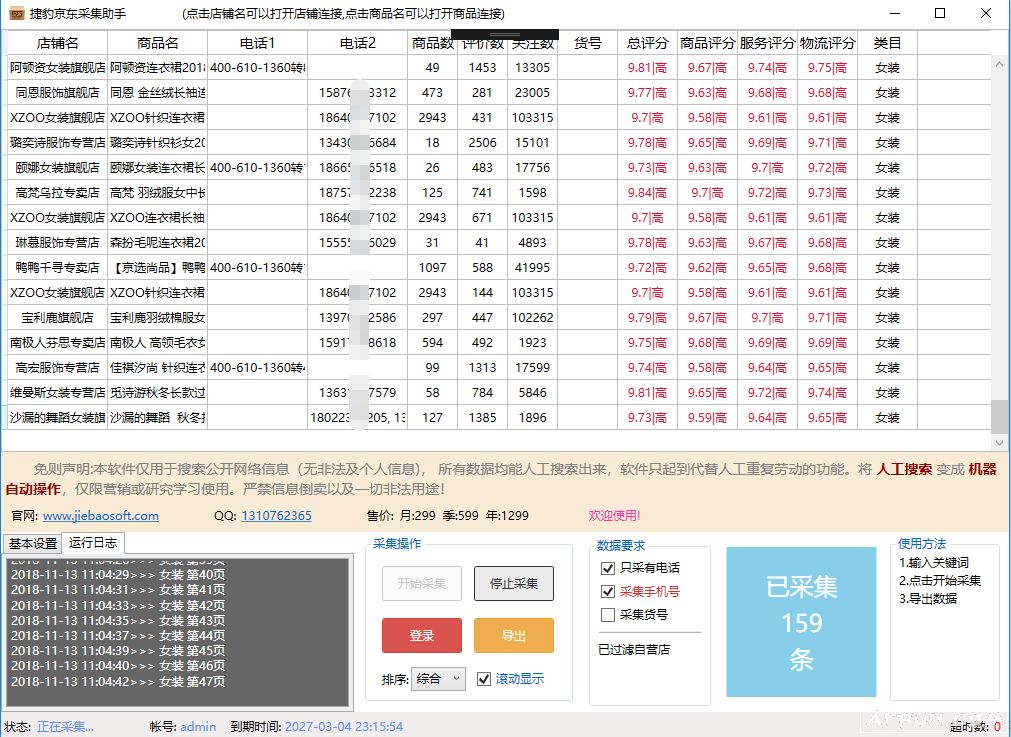The image size is (1011, 737).
Task: Select the 运行日志 tab
Action: (x=92, y=544)
